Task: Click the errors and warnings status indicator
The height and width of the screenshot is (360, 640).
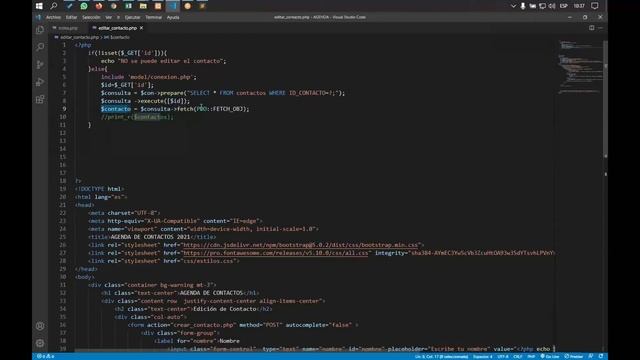Action: [45, 356]
